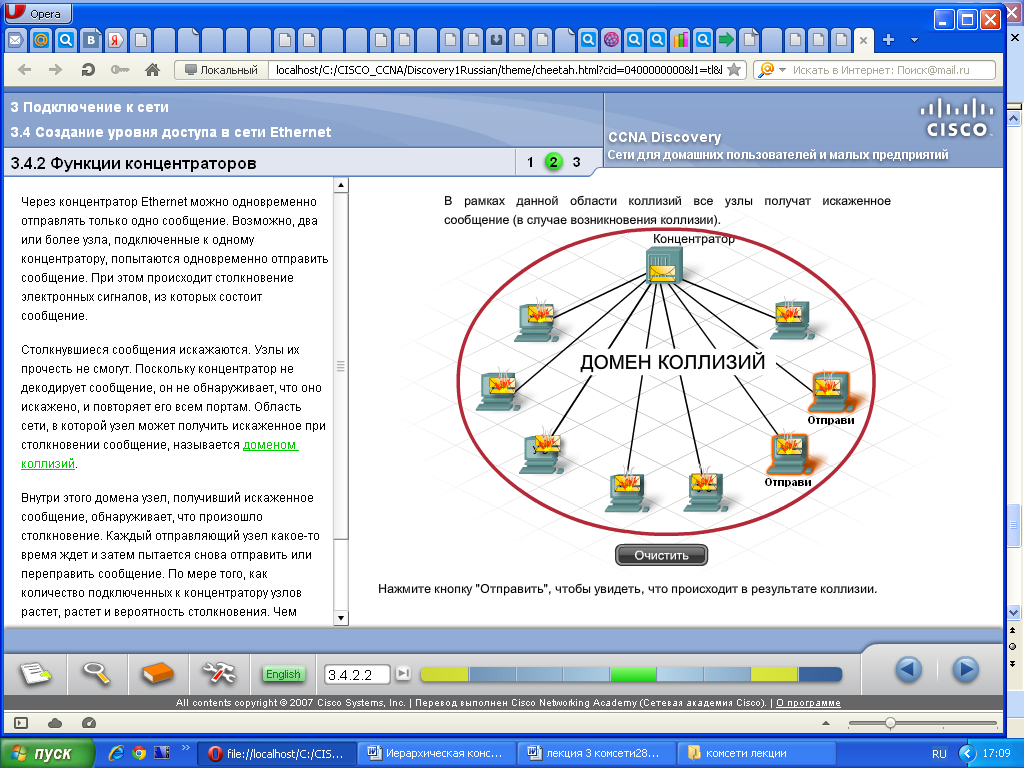Click the Концентратор hub device icon
Image resolution: width=1024 pixels, height=768 pixels.
[664, 266]
